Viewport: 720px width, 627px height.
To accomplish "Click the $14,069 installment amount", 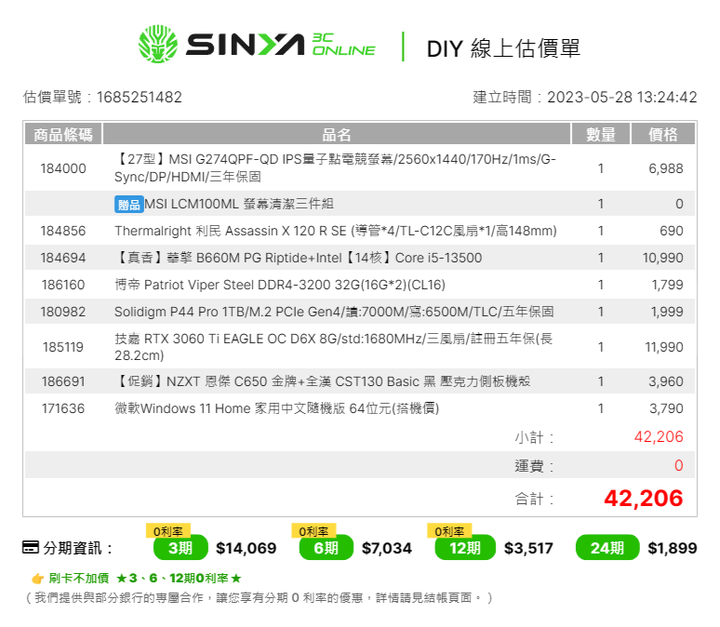I will click(246, 548).
